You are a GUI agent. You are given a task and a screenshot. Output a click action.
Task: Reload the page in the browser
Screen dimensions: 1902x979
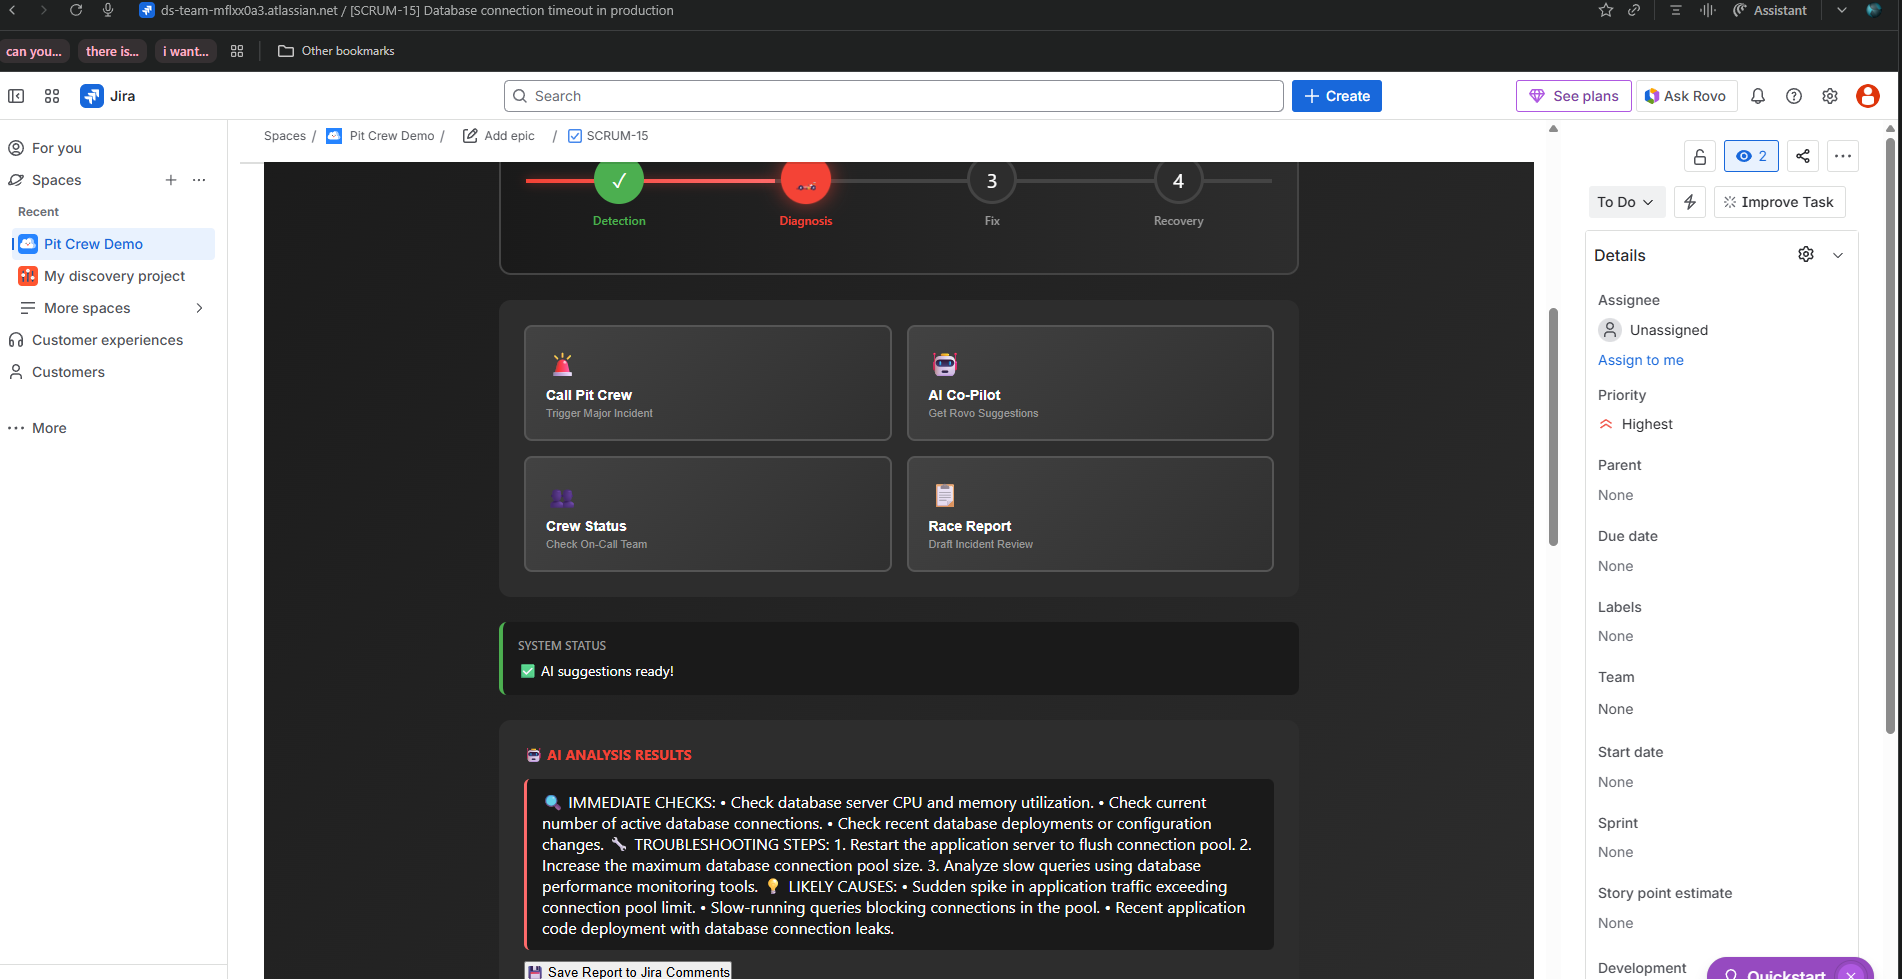pyautogui.click(x=76, y=10)
